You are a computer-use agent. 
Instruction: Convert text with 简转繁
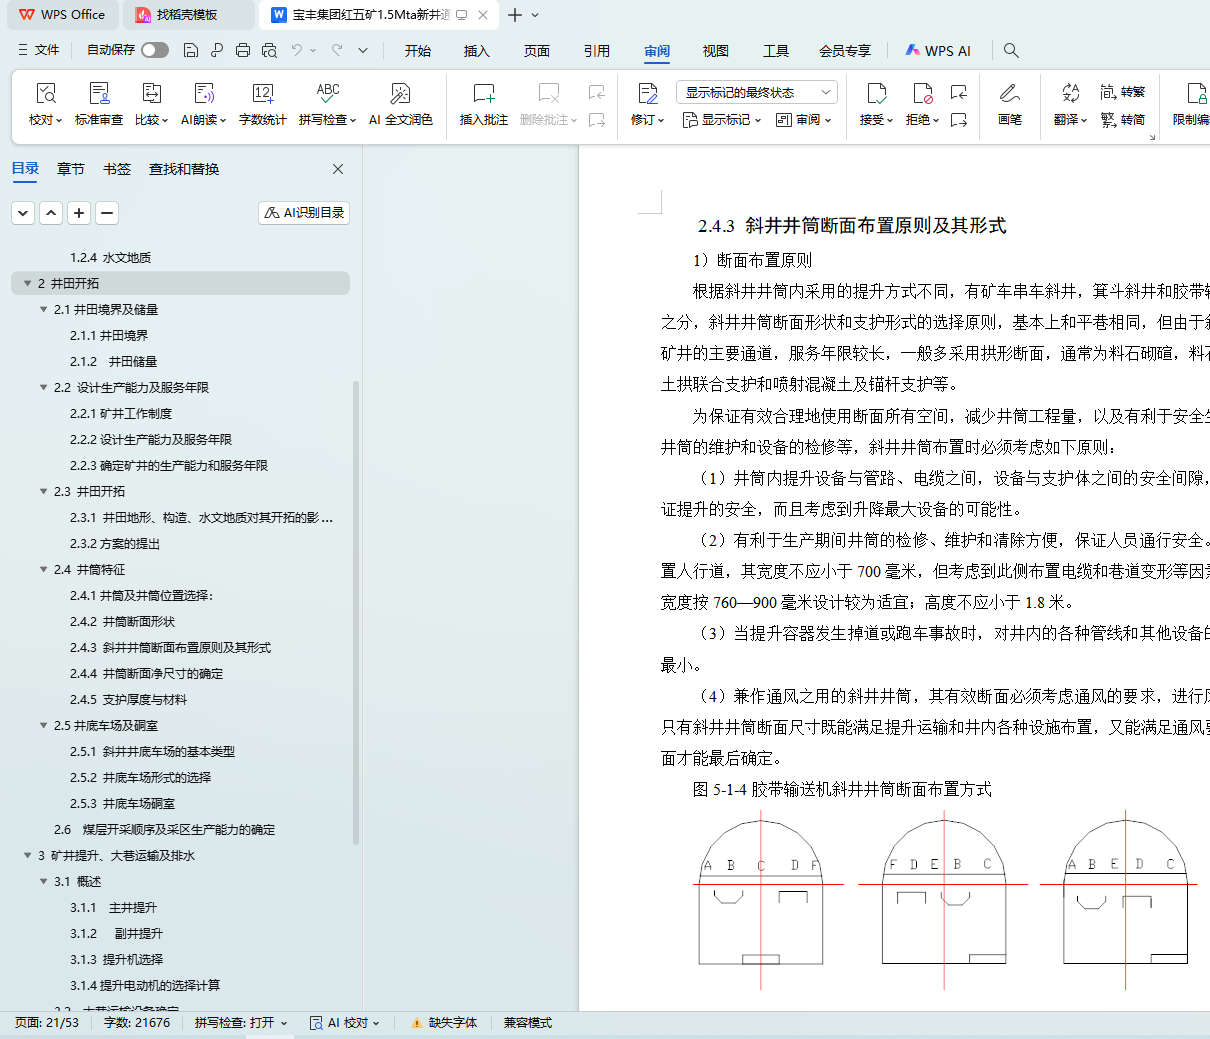[x=1123, y=92]
